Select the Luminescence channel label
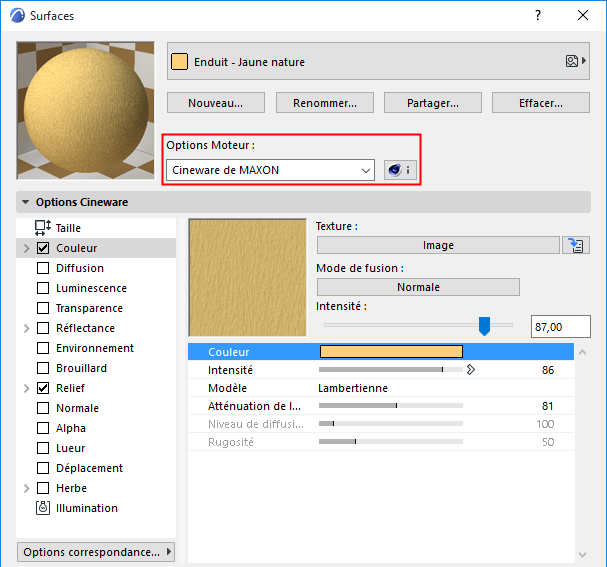This screenshot has height=567, width=607. (91, 288)
